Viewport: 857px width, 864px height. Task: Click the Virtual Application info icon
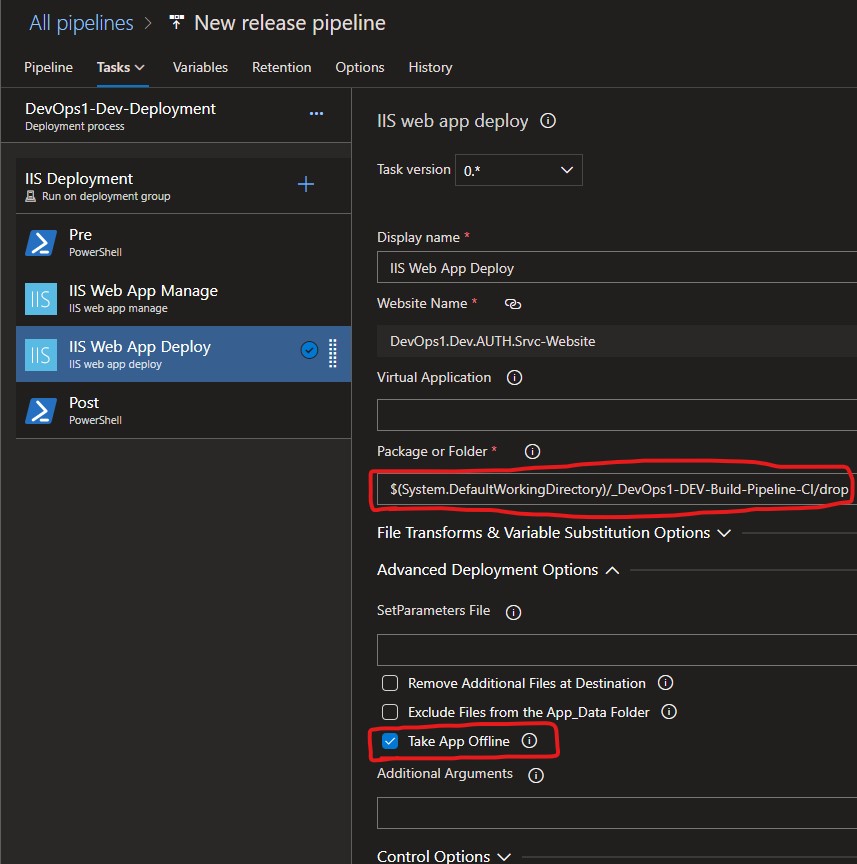pos(514,377)
